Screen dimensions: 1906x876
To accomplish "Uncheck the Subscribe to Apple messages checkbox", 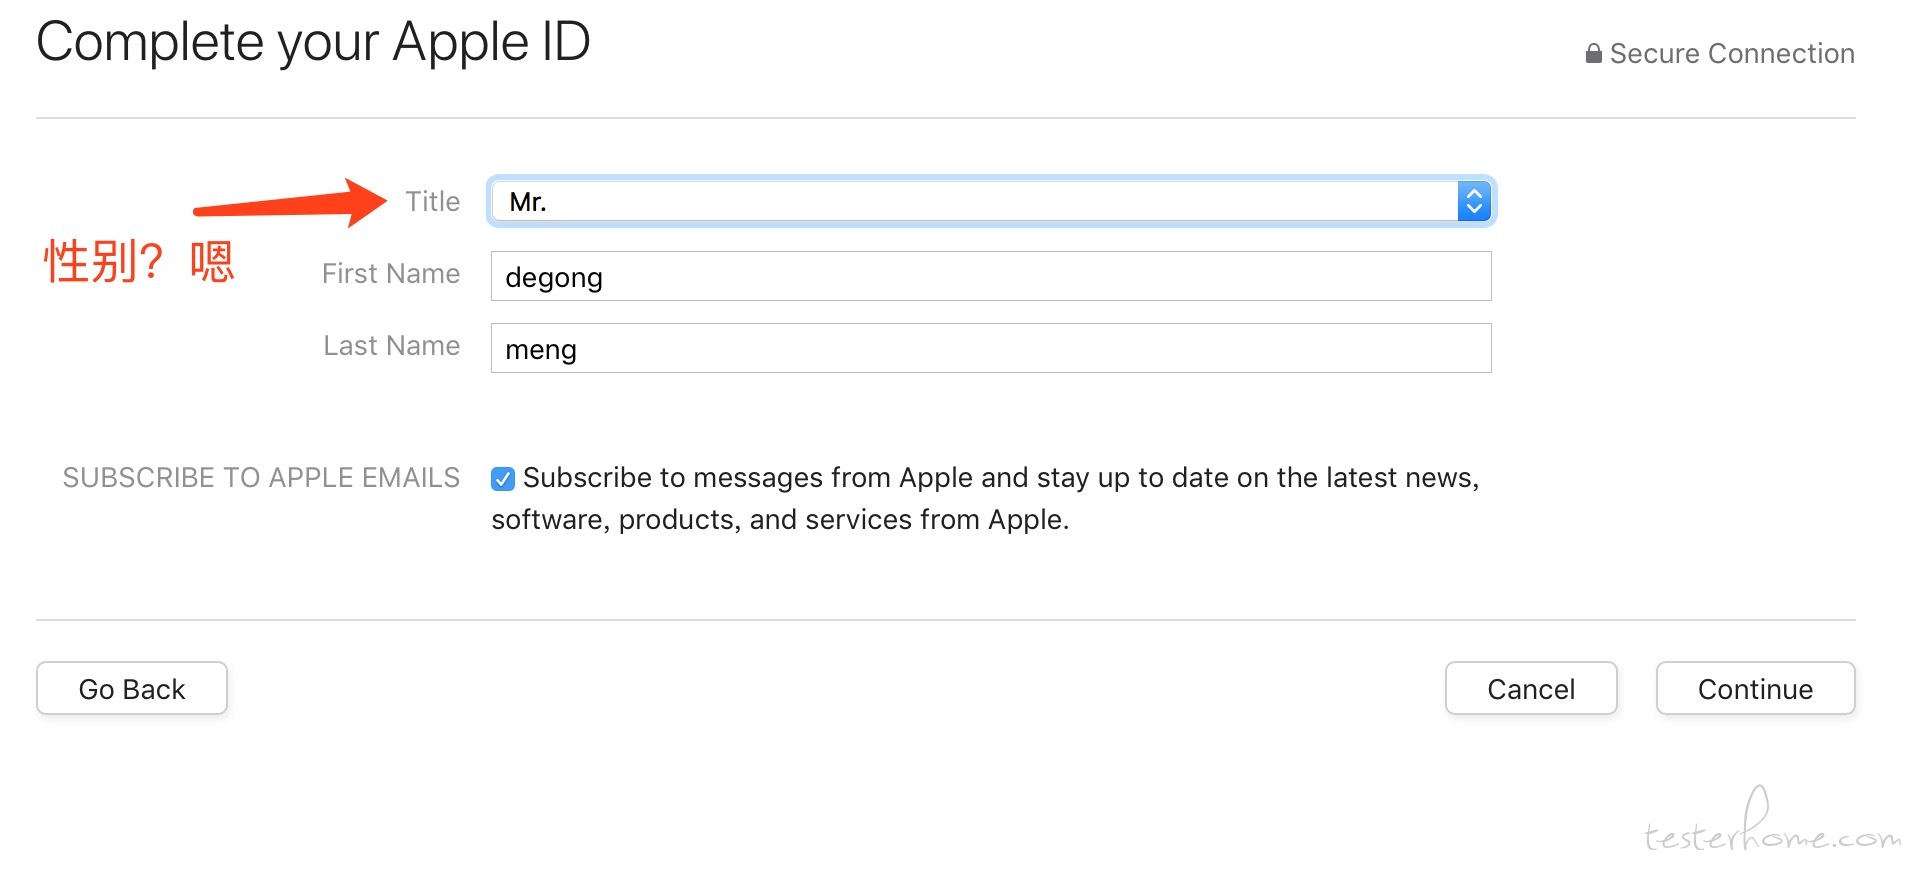I will tap(503, 479).
